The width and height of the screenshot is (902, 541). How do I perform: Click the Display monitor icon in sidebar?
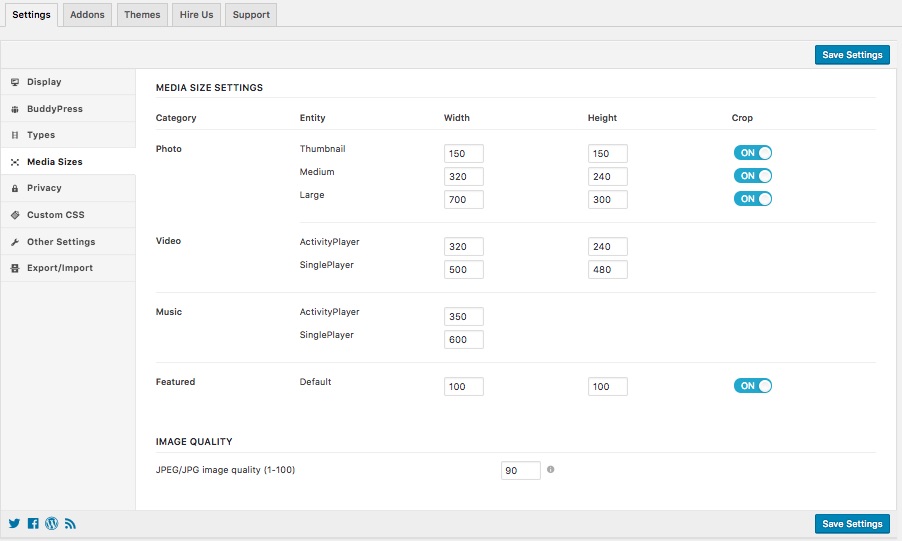15,82
